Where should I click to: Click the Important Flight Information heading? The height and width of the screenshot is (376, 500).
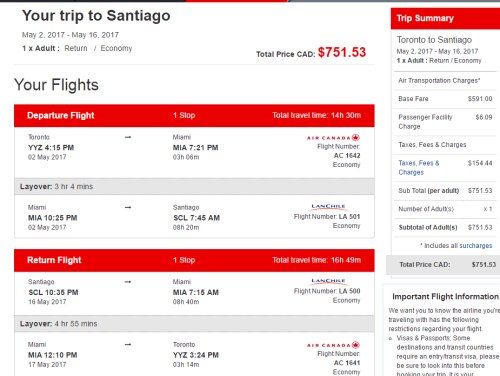[x=445, y=296]
